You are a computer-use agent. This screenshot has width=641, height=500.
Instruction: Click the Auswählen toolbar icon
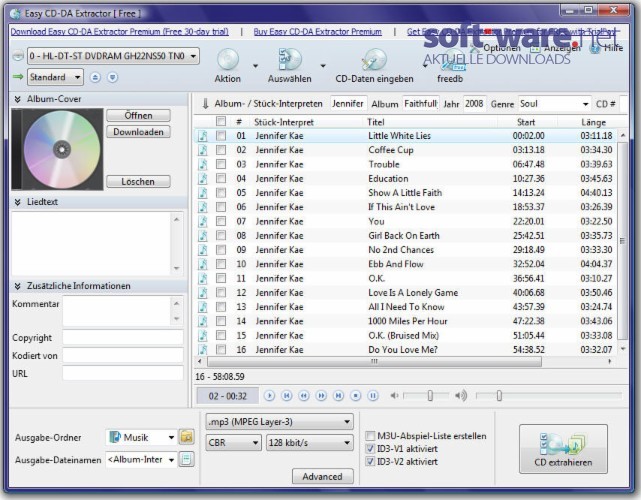[289, 60]
